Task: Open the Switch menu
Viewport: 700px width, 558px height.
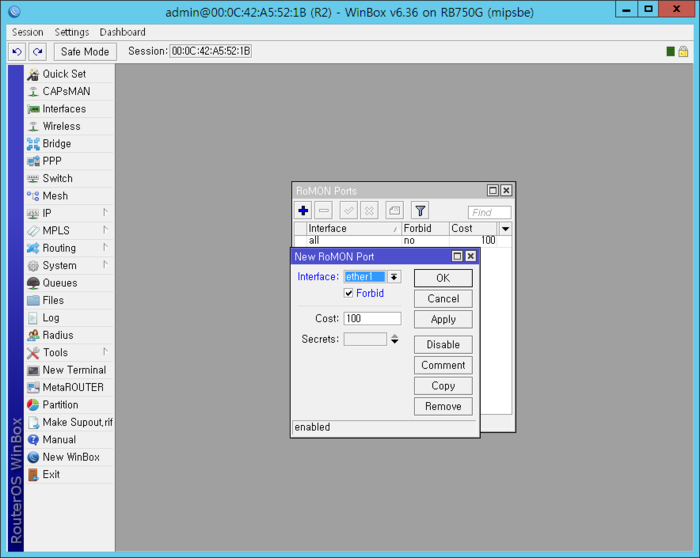Action: click(x=69, y=179)
